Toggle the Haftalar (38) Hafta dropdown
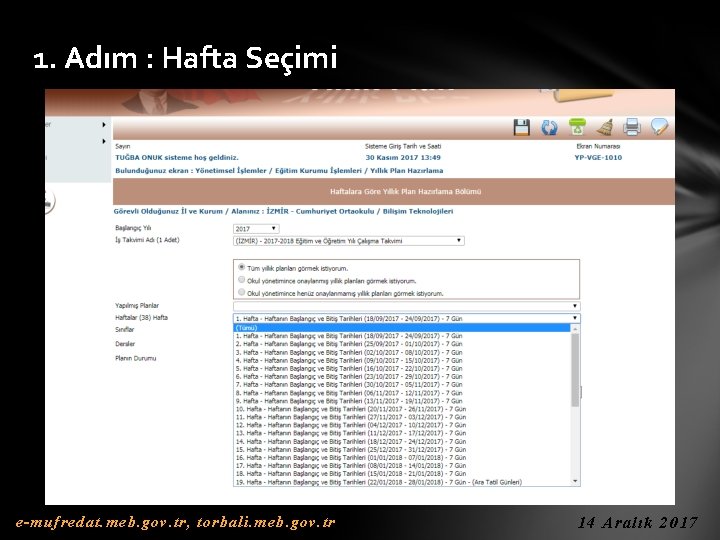The height and width of the screenshot is (540, 720). [406, 318]
